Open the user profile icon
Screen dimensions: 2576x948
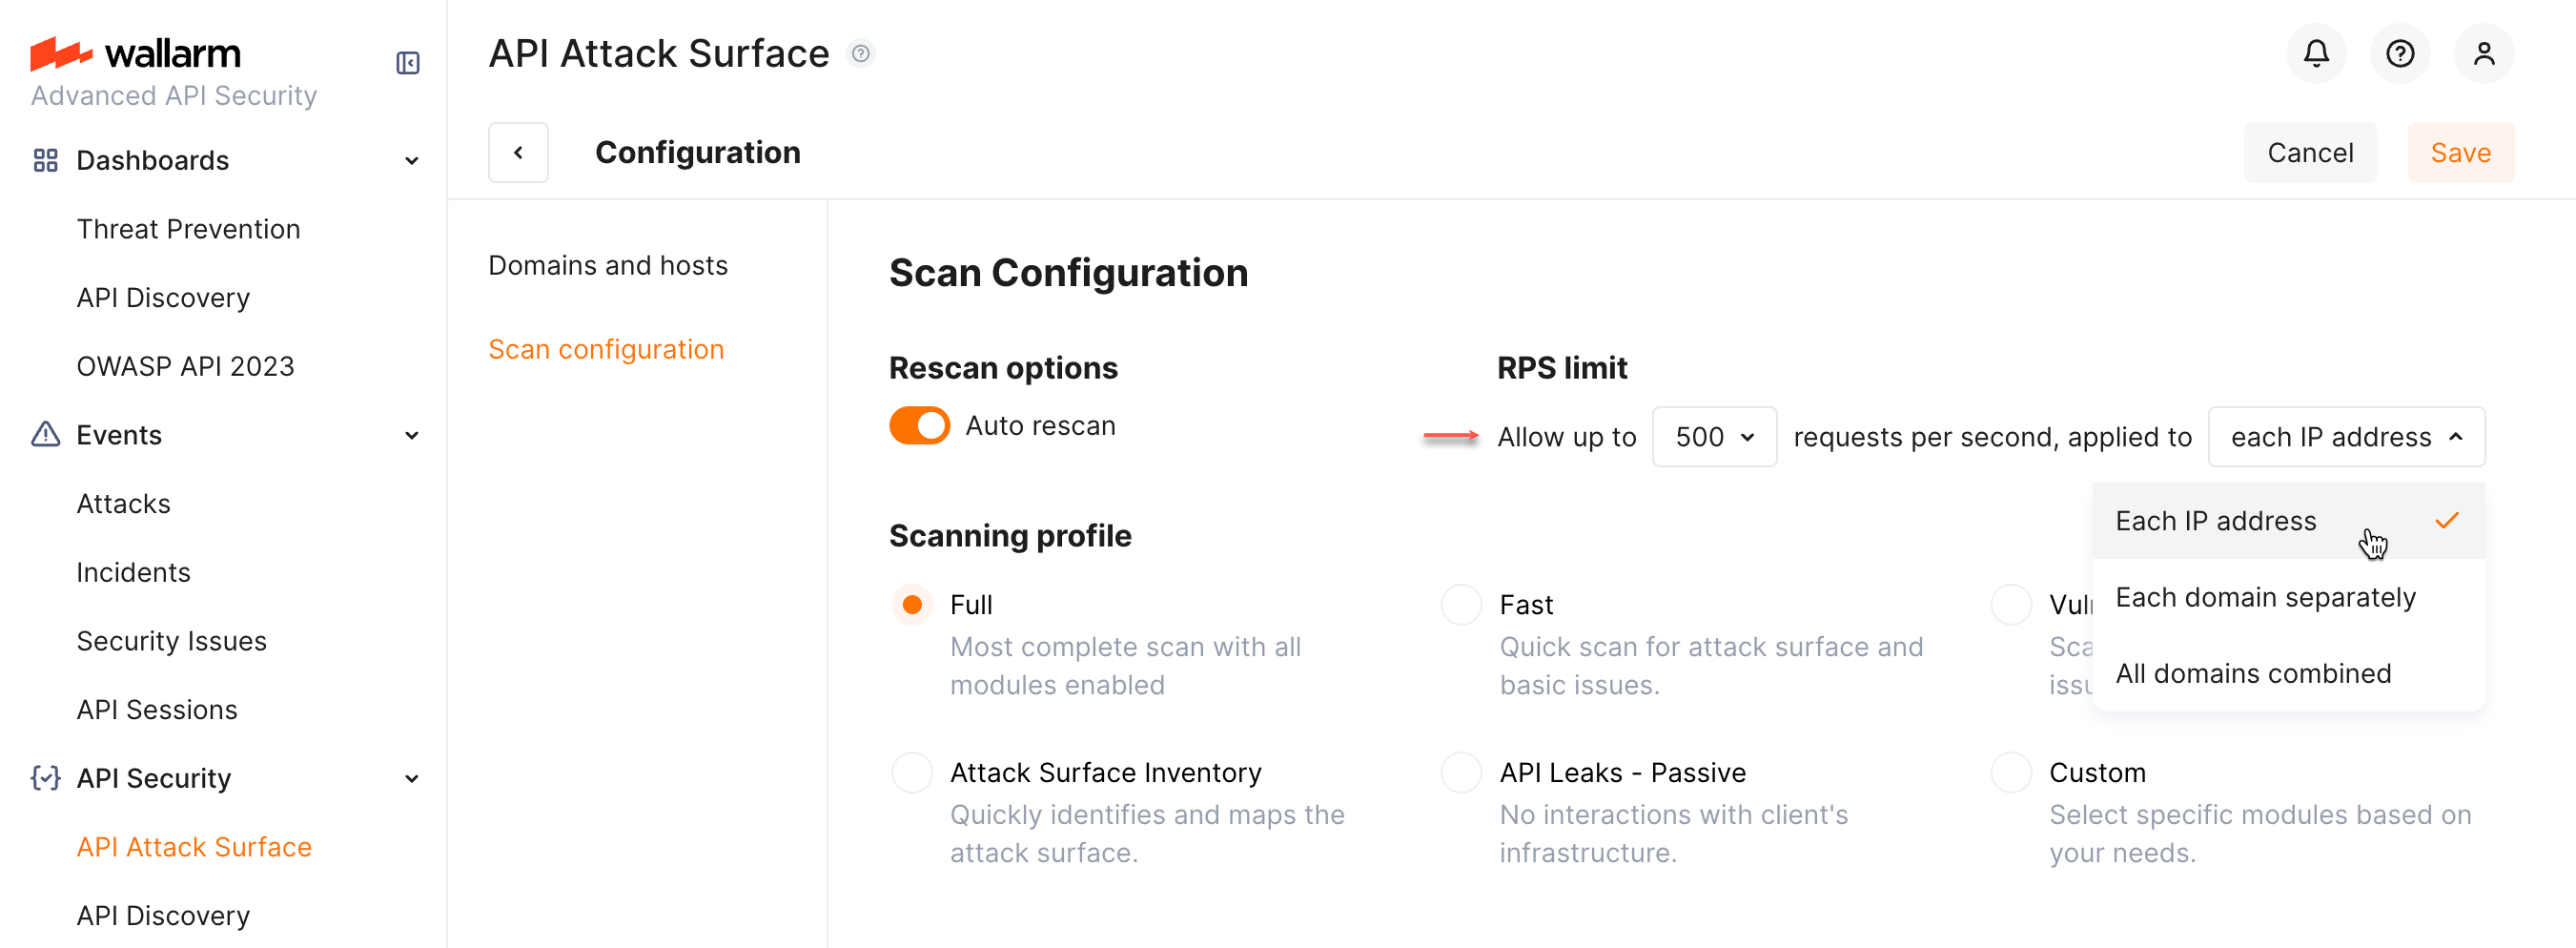coord(2485,53)
